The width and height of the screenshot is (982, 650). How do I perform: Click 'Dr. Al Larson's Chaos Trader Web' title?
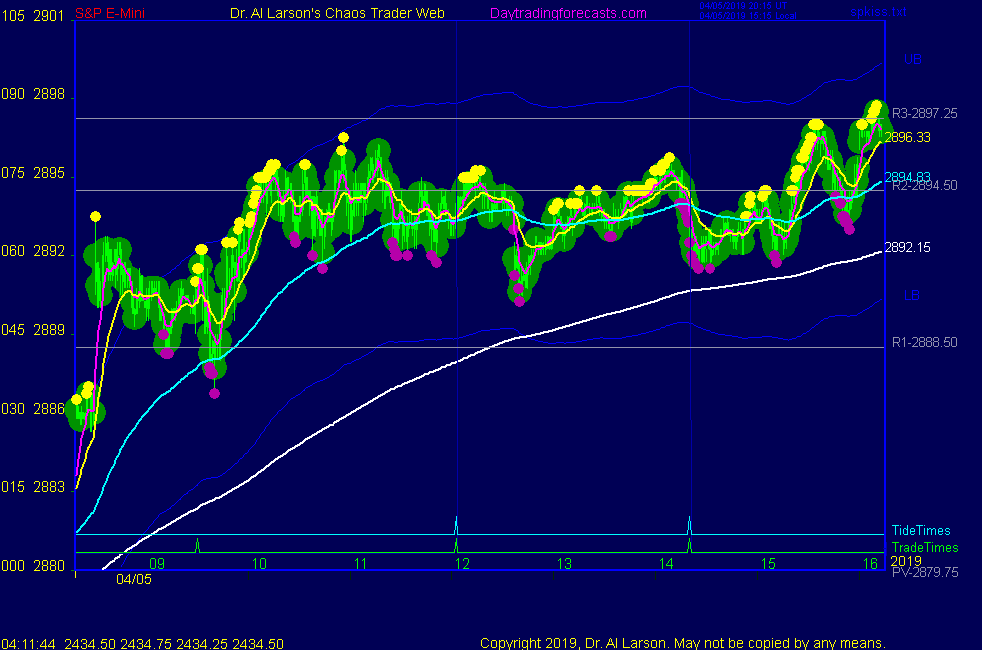337,13
